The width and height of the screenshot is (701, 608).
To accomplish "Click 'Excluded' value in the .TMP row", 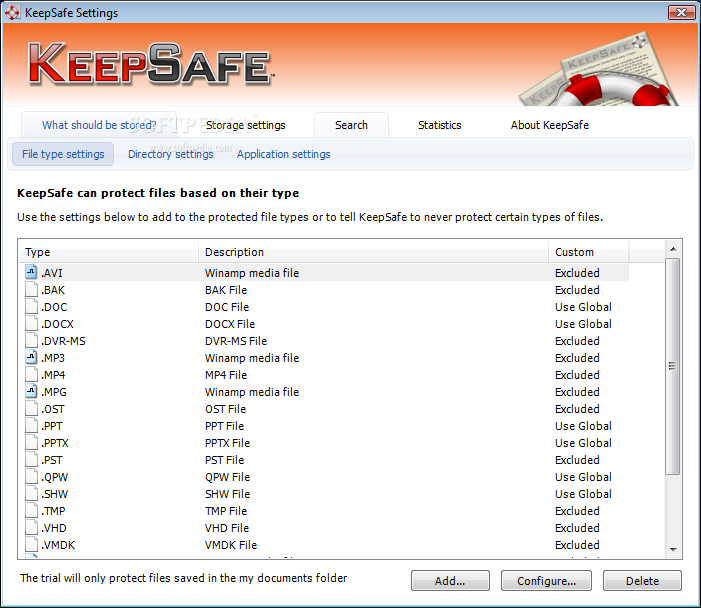I will [x=577, y=511].
